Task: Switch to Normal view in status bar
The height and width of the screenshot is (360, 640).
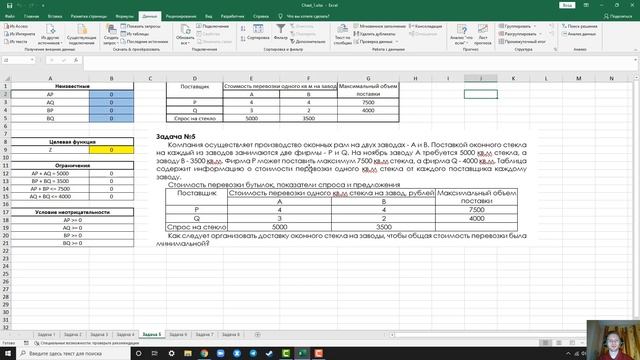Action: click(x=545, y=343)
